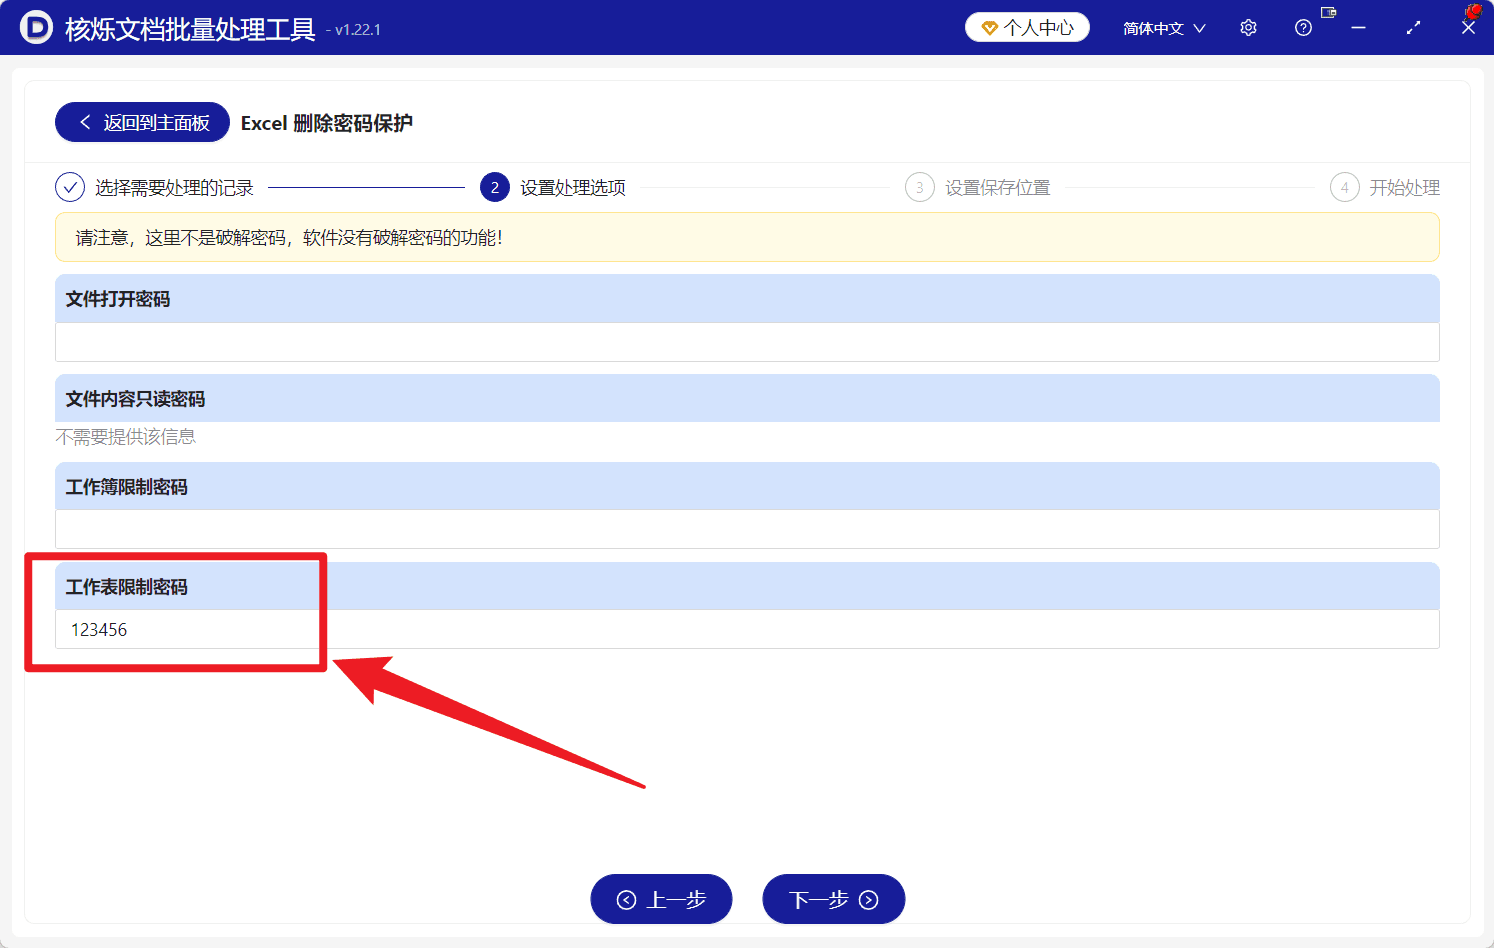Open the 个人中心 personal center button
The image size is (1494, 948).
pyautogui.click(x=1027, y=27)
